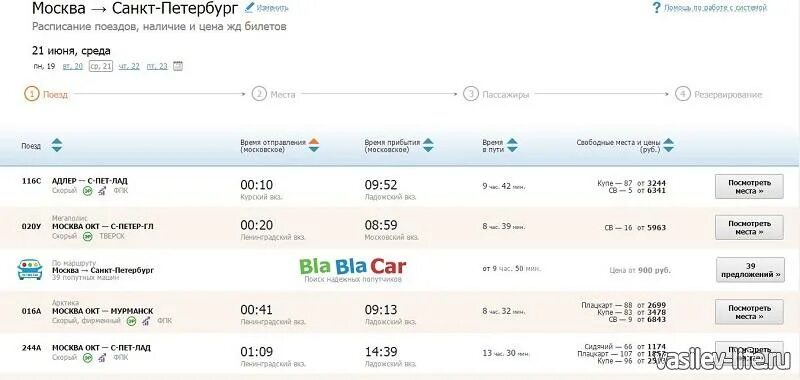This screenshot has width=800, height=380.
Task: Open help link for working with system
Action: 715,8
